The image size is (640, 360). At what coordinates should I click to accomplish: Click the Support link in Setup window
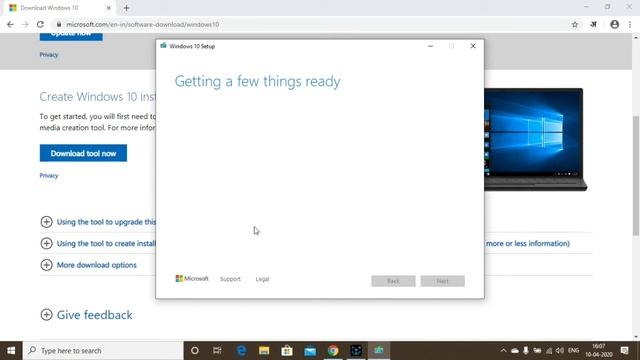(230, 279)
